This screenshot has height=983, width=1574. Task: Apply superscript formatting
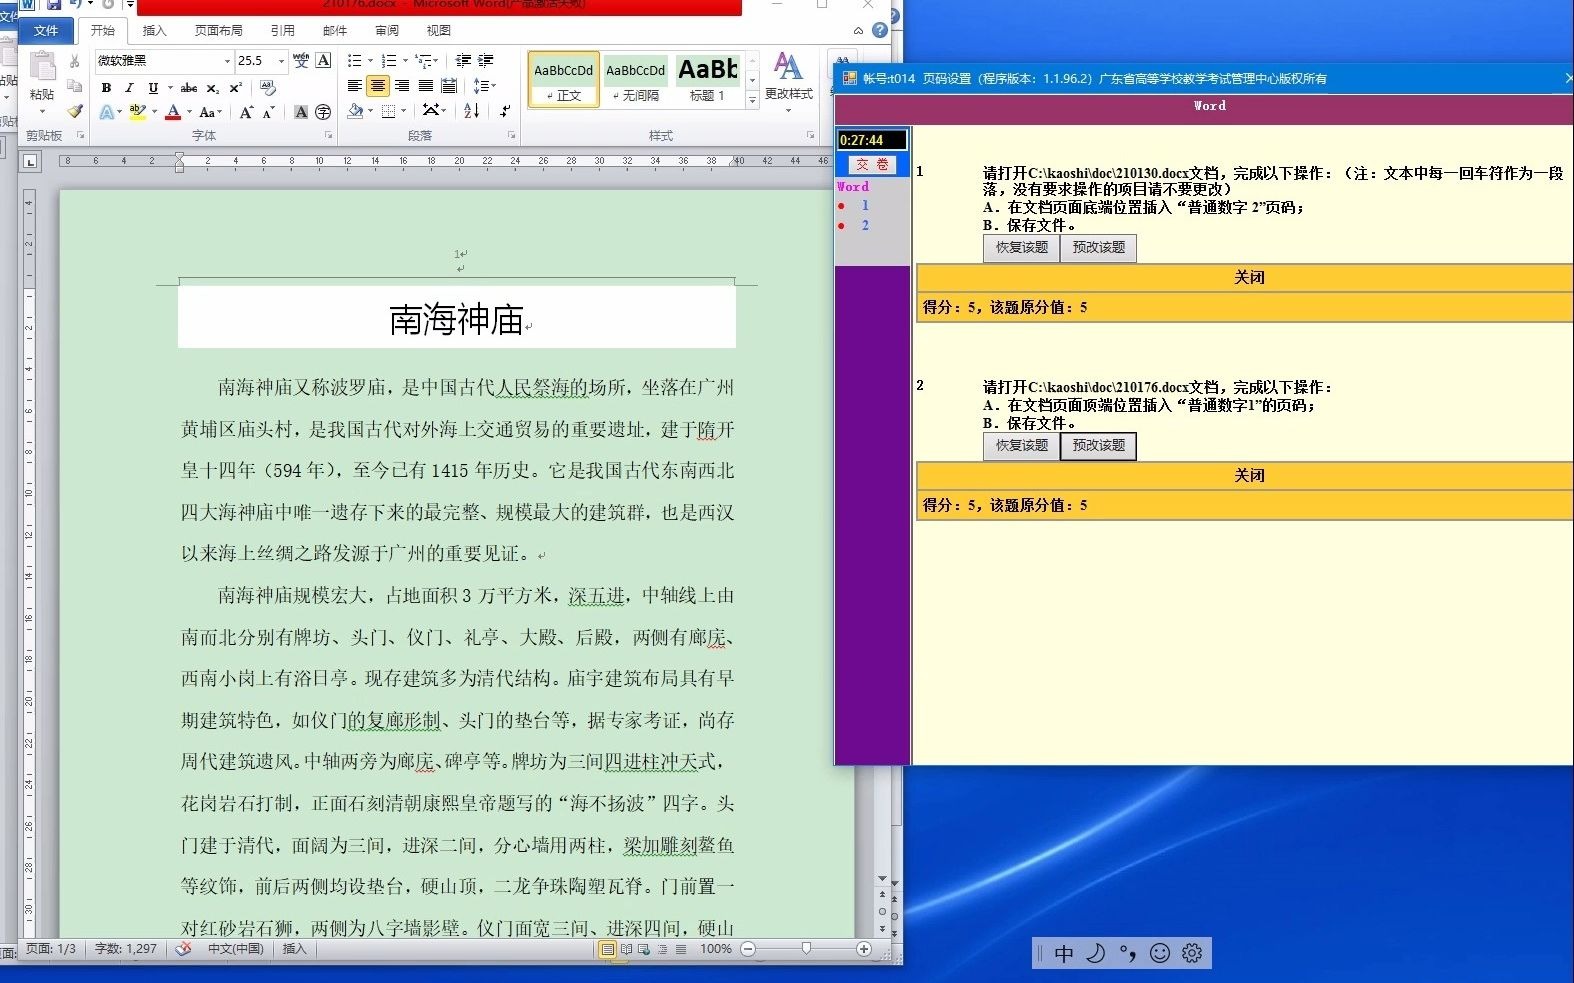coord(236,88)
